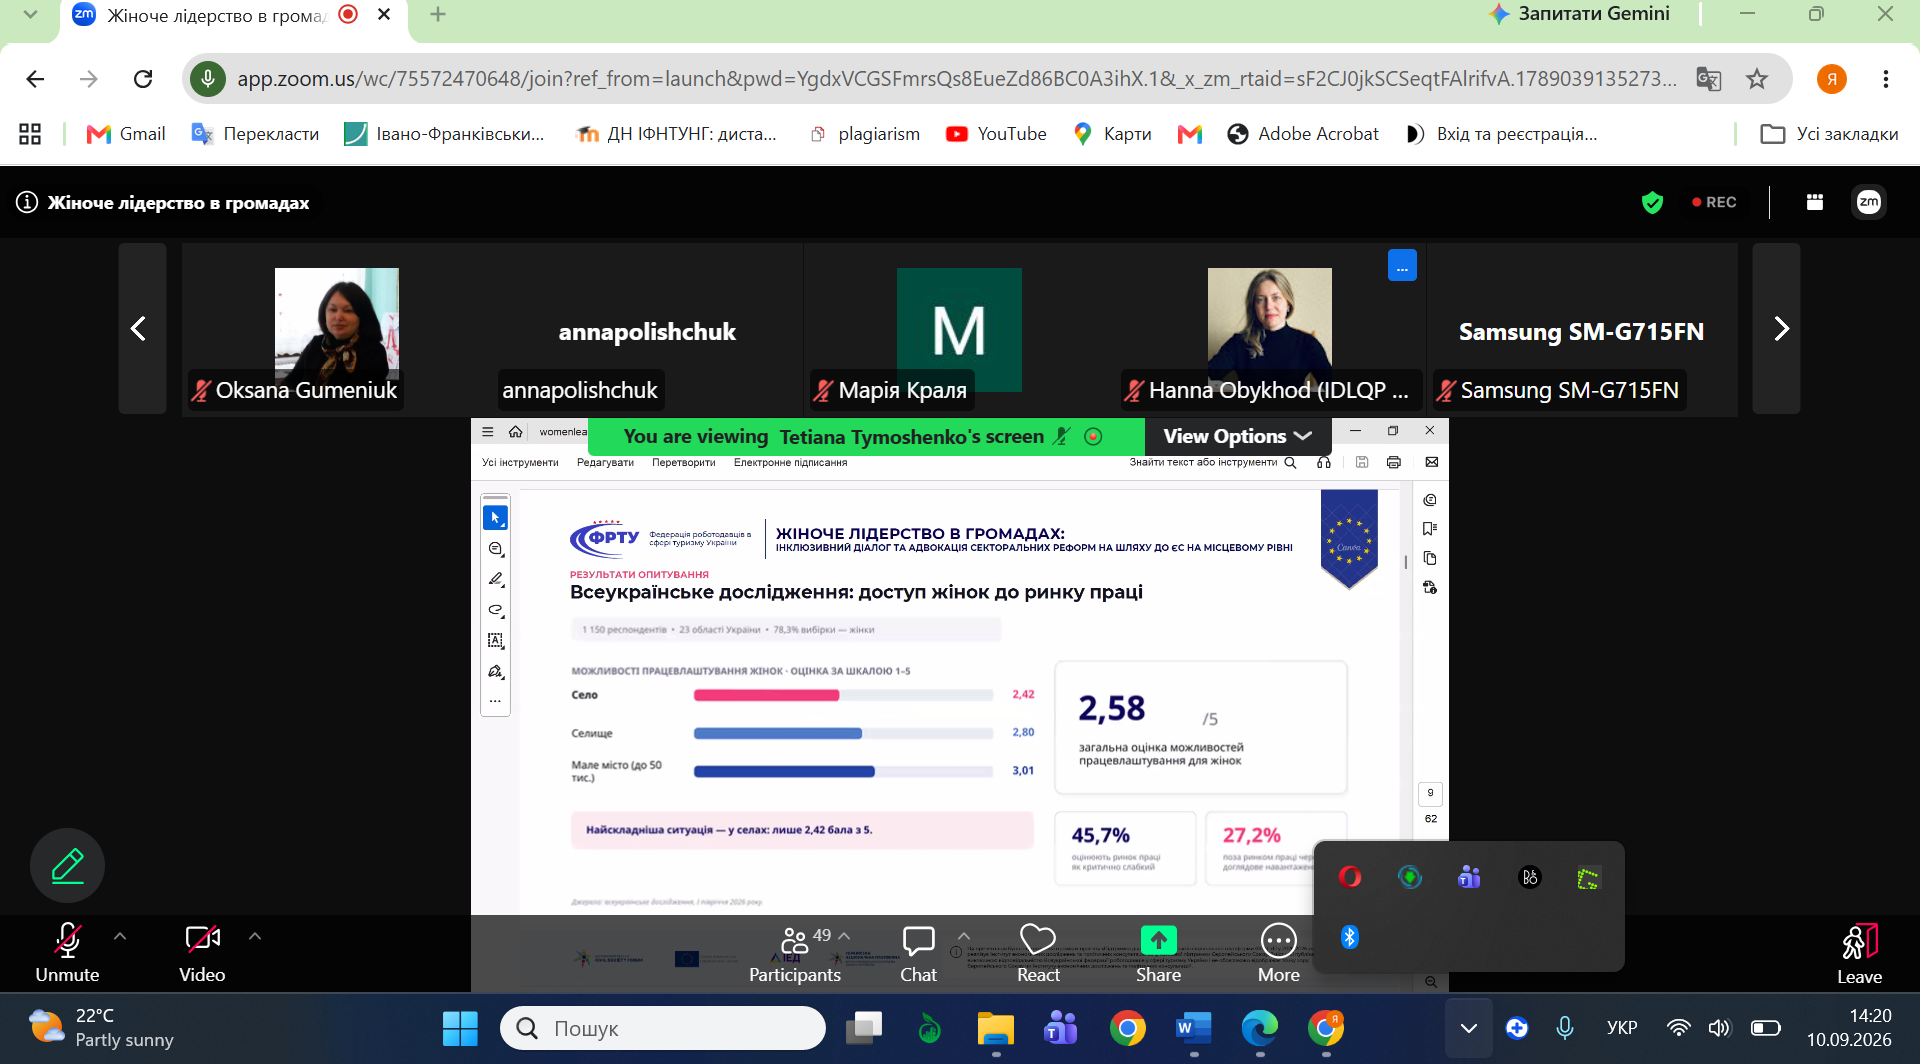
Task: Collapse the hidden tray icons chevron
Action: [x=1468, y=1028]
